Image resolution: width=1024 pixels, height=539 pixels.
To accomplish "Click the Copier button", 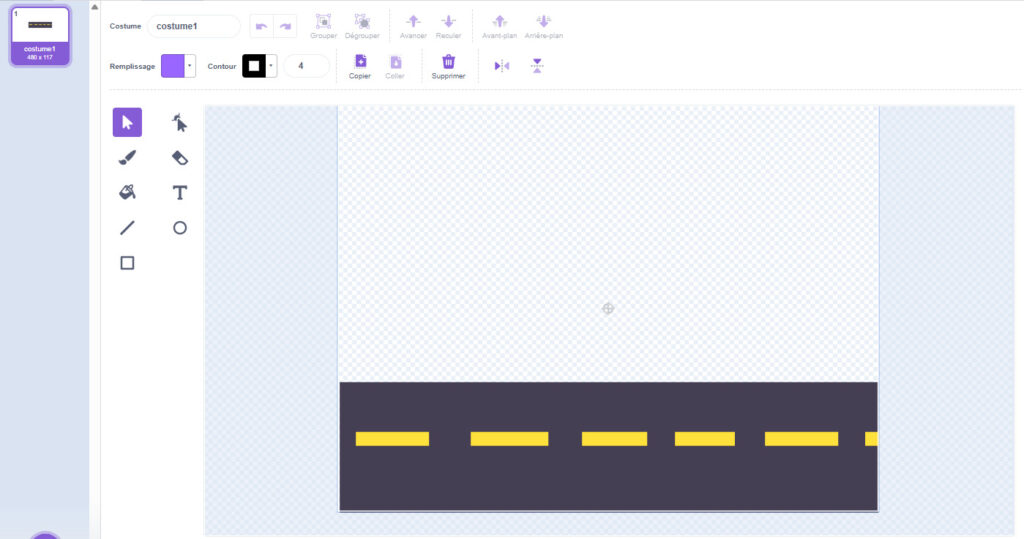I will pyautogui.click(x=360, y=66).
